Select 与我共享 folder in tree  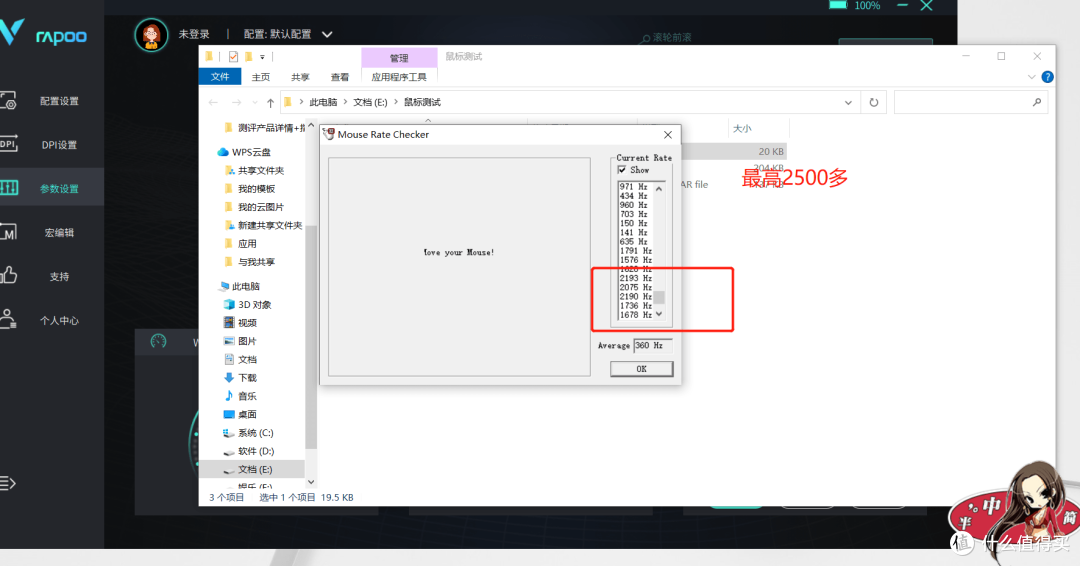pos(256,262)
